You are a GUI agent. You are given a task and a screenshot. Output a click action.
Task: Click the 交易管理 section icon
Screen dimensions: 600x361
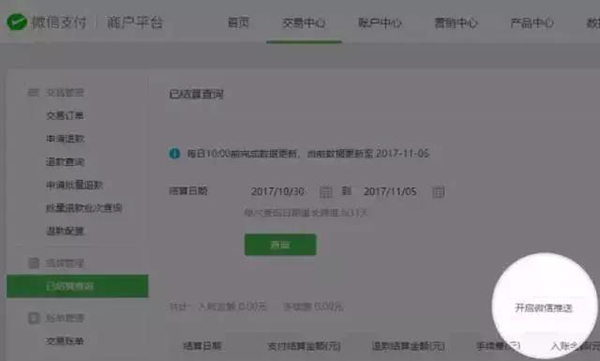[33, 92]
